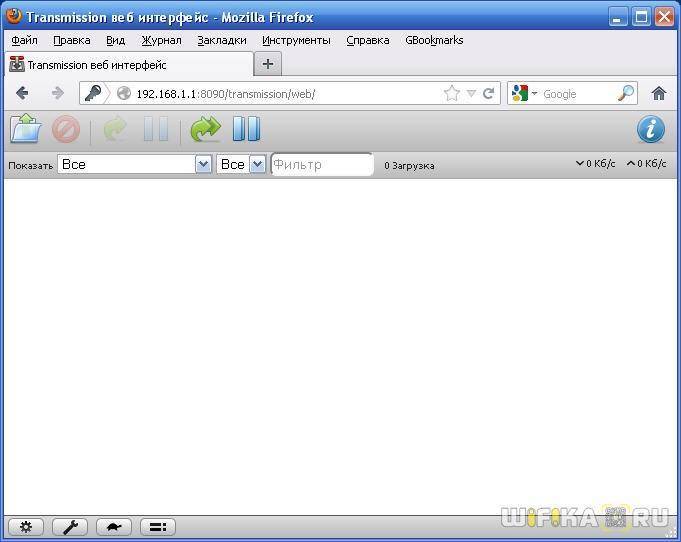The image size is (681, 542).
Task: Toggle compact view button
Action: (x=158, y=527)
